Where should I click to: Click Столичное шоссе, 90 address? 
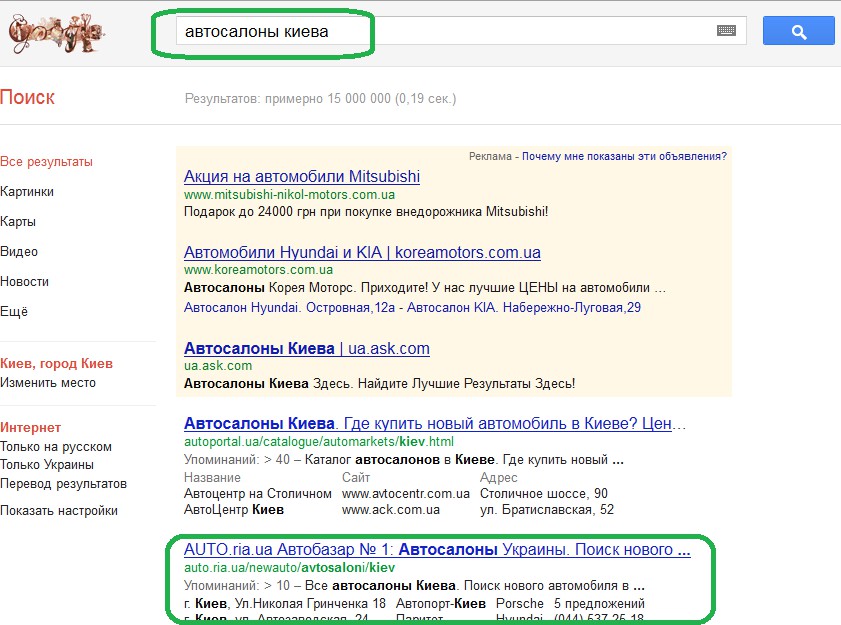544,493
